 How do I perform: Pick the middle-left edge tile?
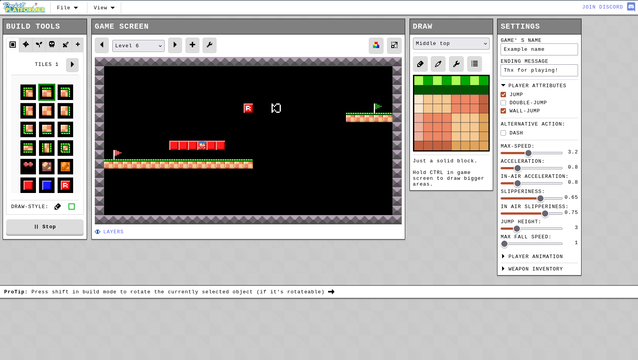28,111
